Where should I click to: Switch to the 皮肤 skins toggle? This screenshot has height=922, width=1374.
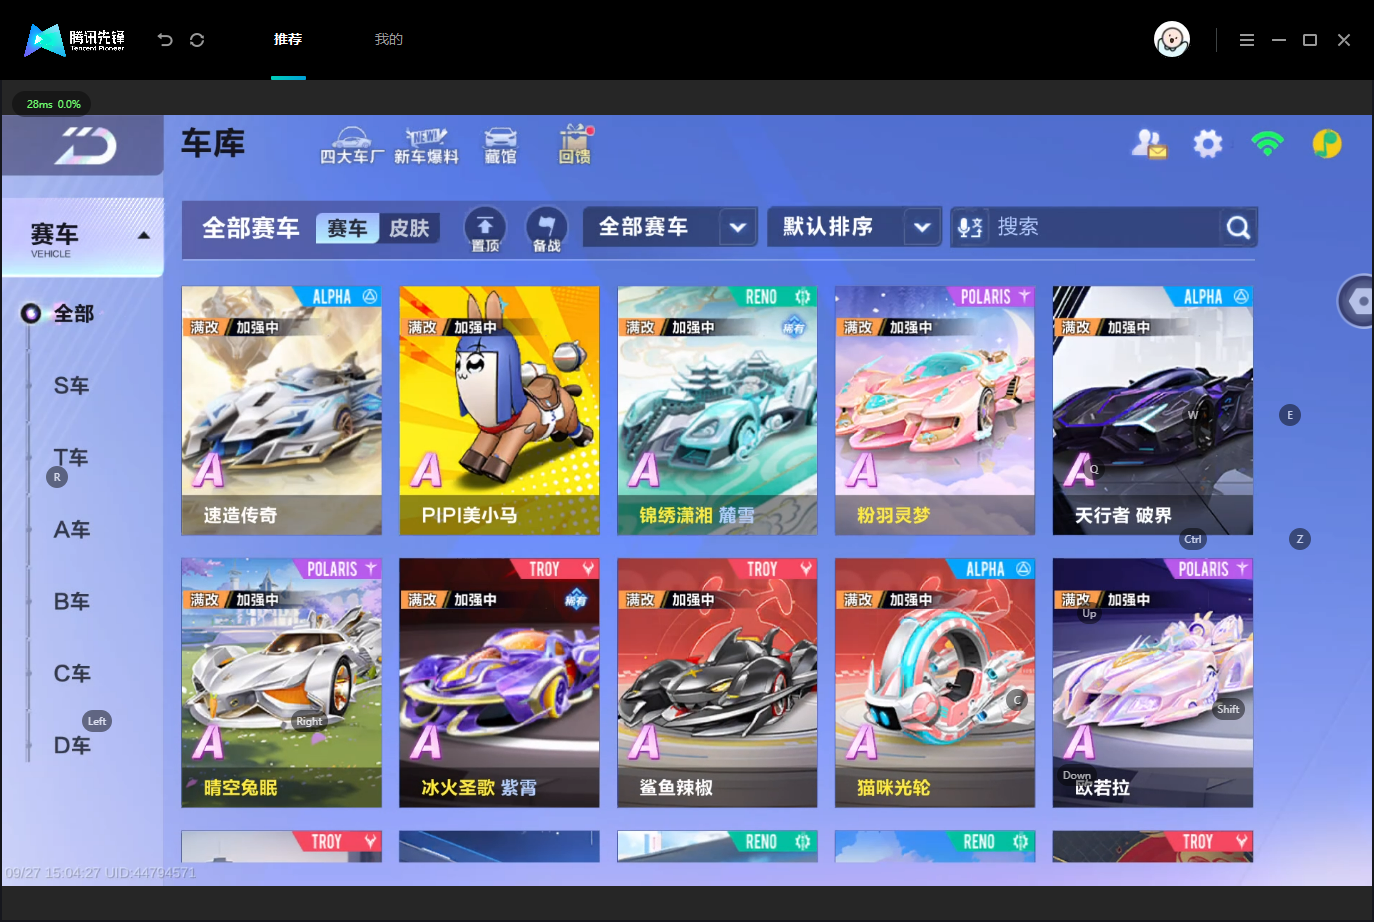coord(409,228)
